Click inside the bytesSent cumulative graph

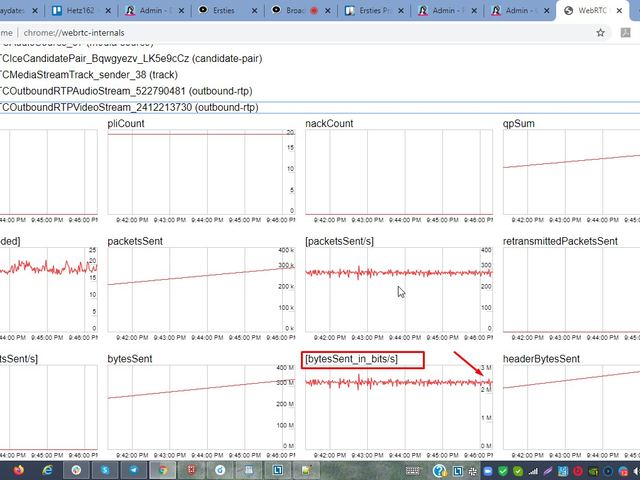pos(201,407)
